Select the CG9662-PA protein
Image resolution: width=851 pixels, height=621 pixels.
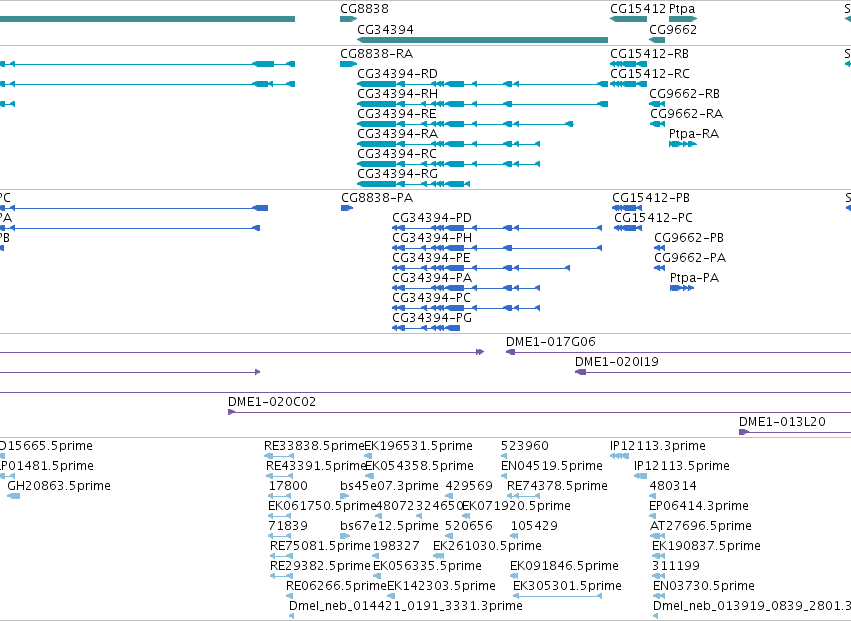[x=689, y=258]
